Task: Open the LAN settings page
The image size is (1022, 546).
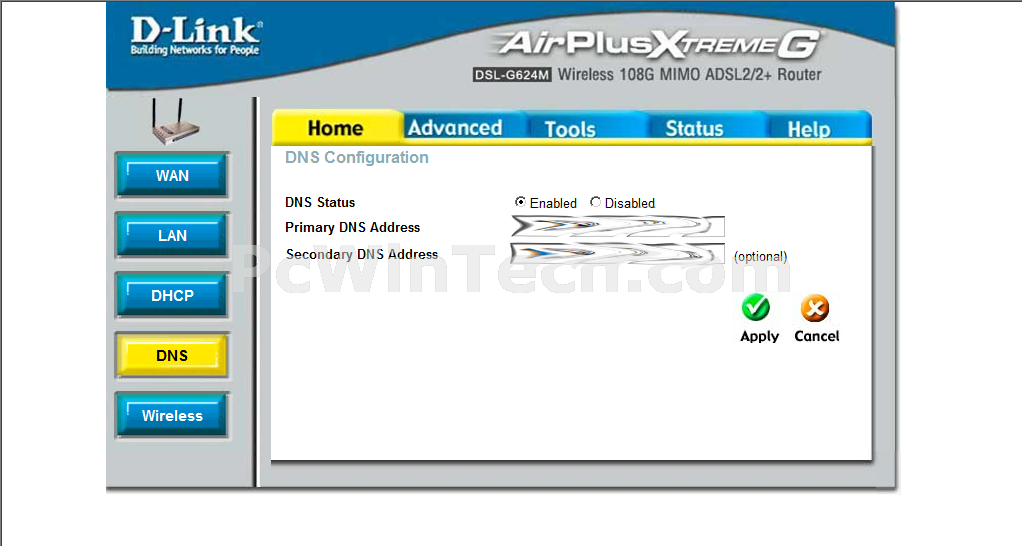Action: (x=172, y=235)
